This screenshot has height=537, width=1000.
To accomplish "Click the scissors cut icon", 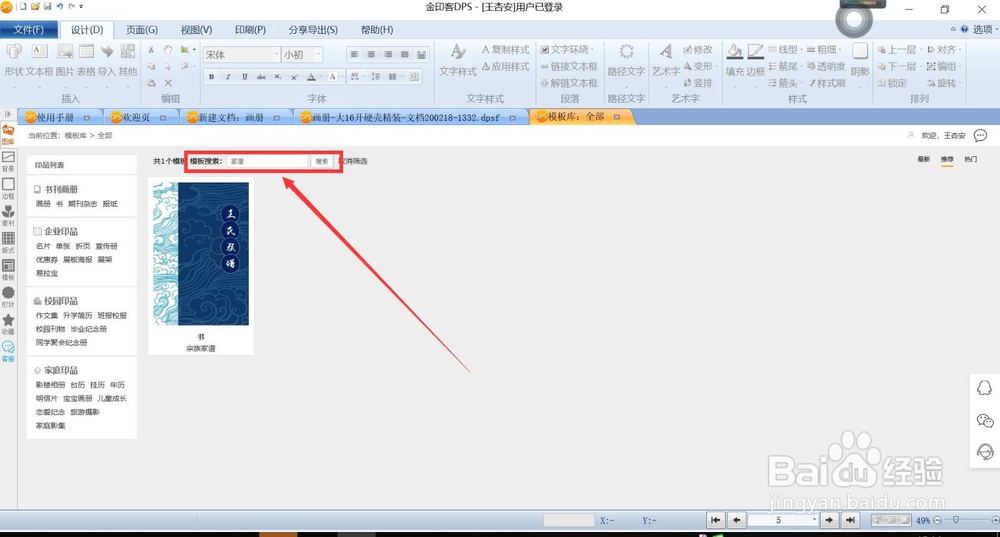I will [151, 50].
